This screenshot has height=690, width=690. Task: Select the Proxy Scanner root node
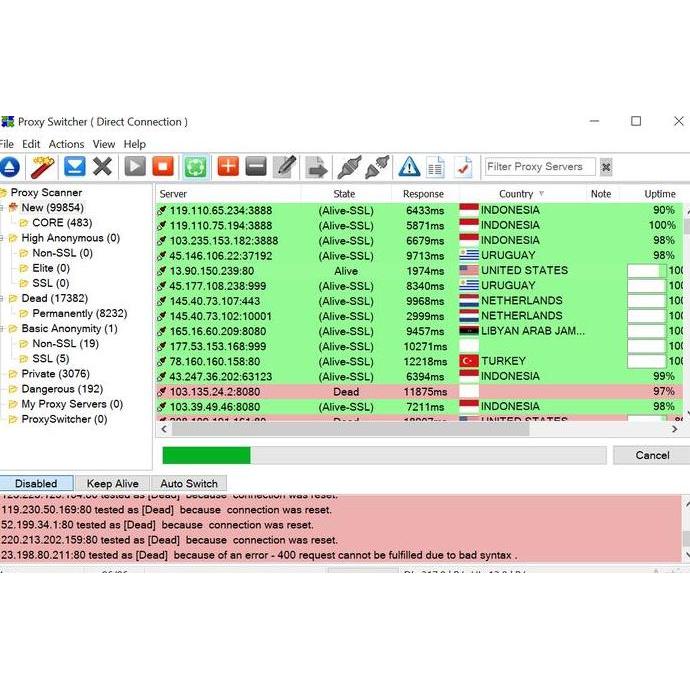coord(46,193)
